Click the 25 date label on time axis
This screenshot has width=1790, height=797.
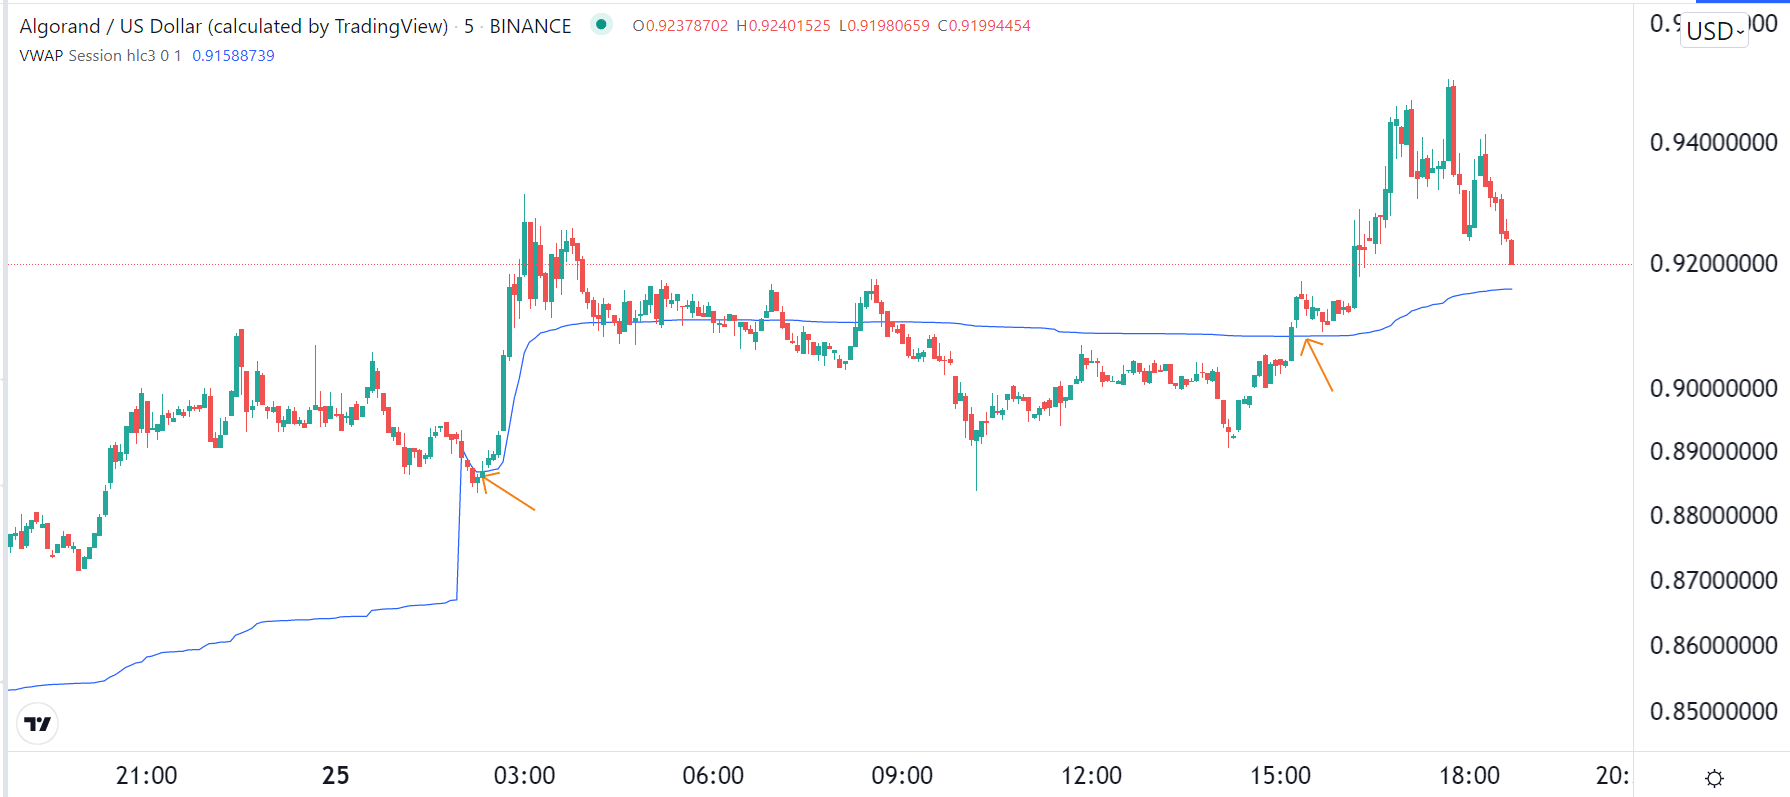point(336,776)
